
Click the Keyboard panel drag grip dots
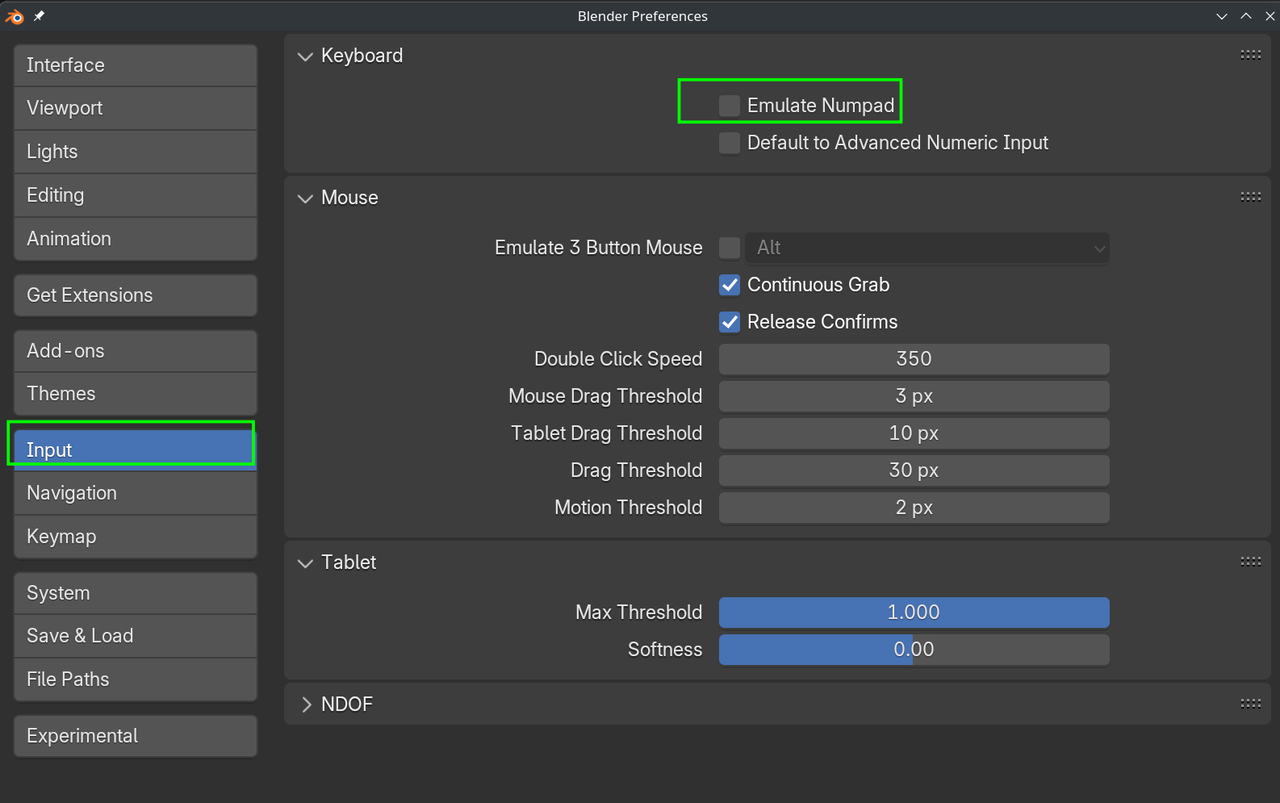coord(1250,55)
